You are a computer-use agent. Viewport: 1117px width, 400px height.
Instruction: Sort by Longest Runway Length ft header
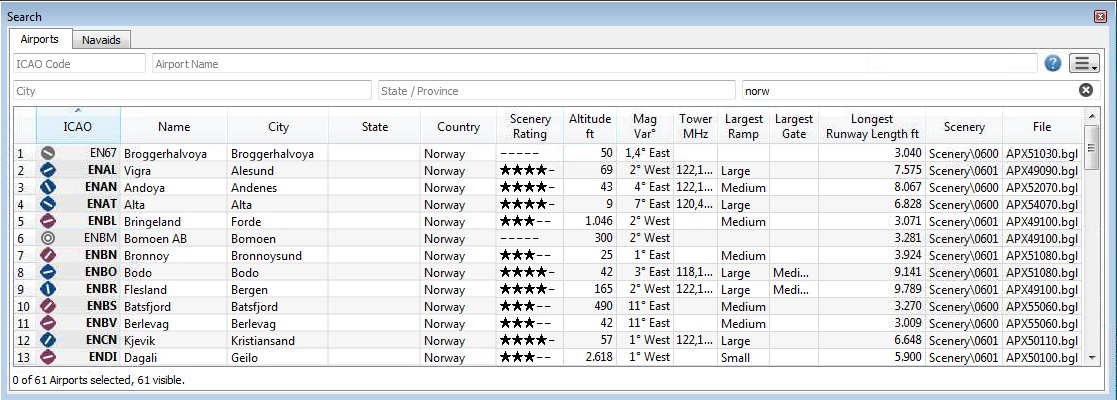click(x=872, y=126)
